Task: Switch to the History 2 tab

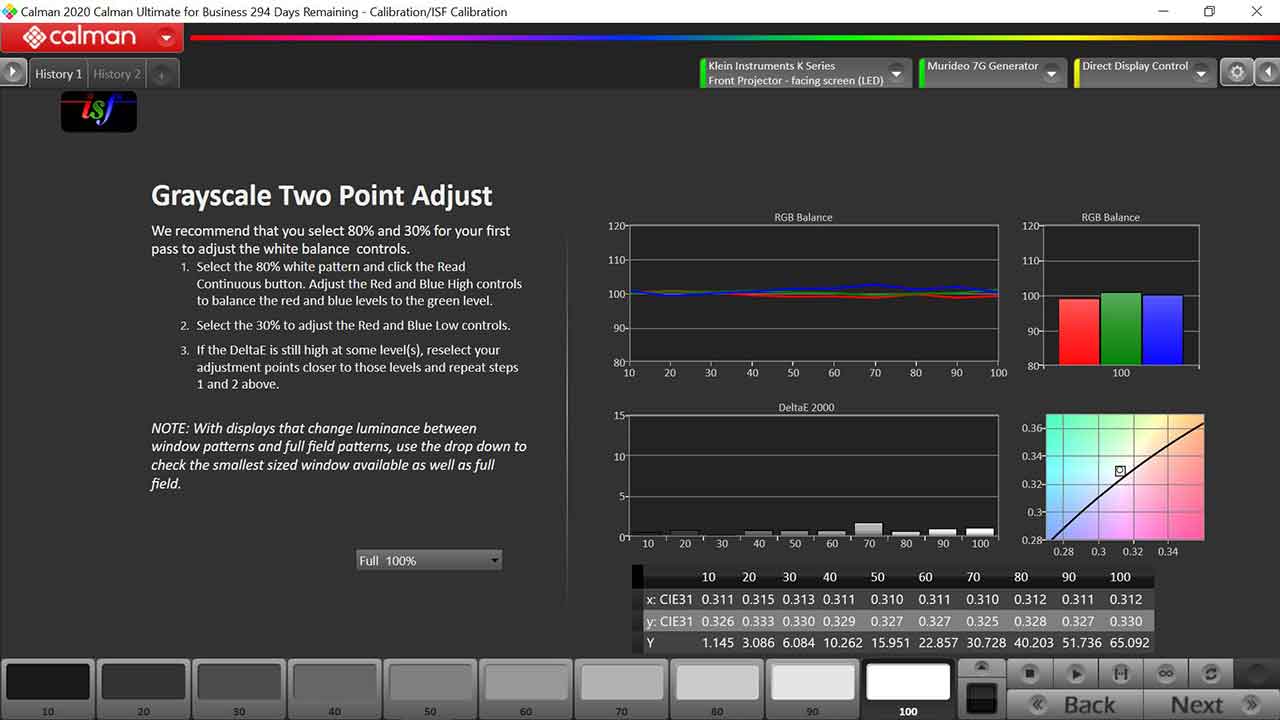Action: 117,74
